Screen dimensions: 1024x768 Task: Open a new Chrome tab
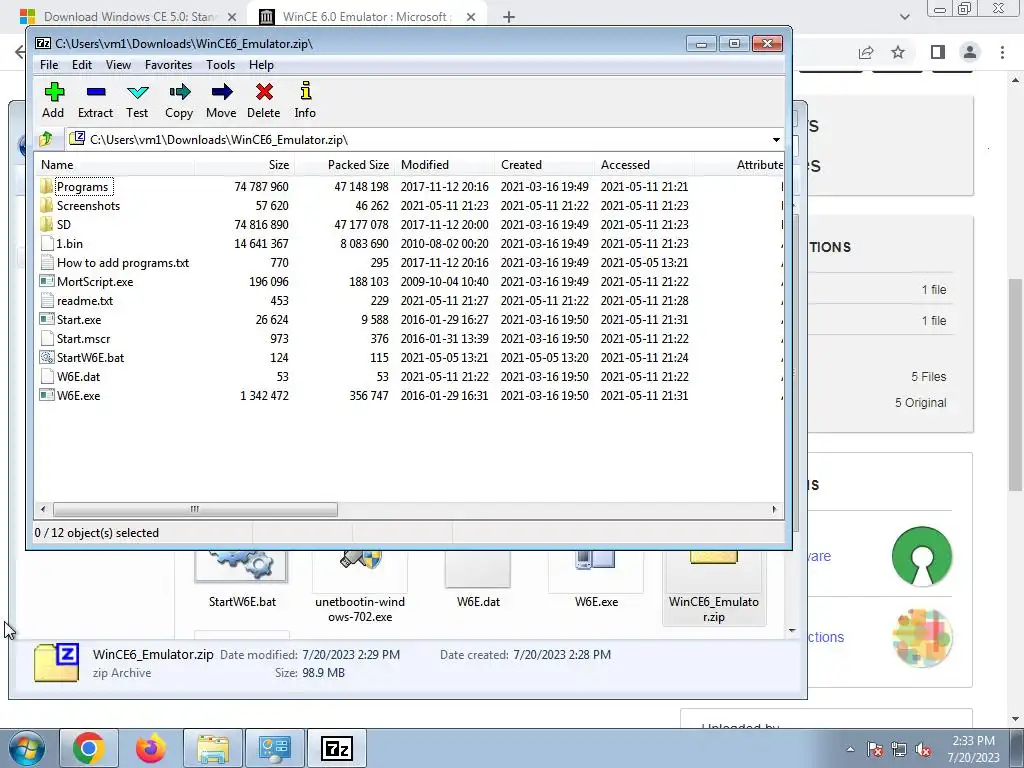point(509,17)
